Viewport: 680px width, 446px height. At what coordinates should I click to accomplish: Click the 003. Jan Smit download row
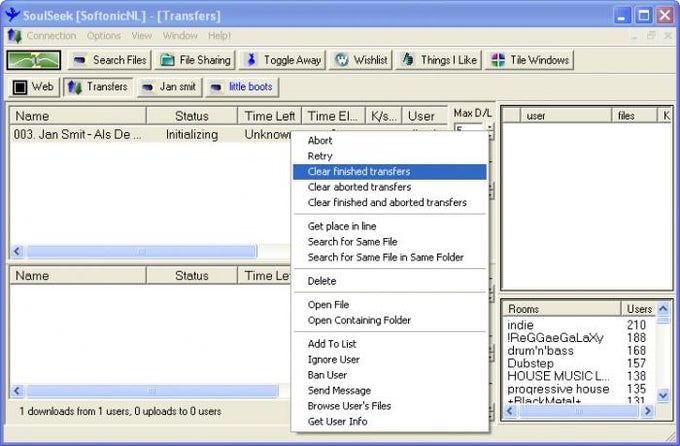(150, 134)
